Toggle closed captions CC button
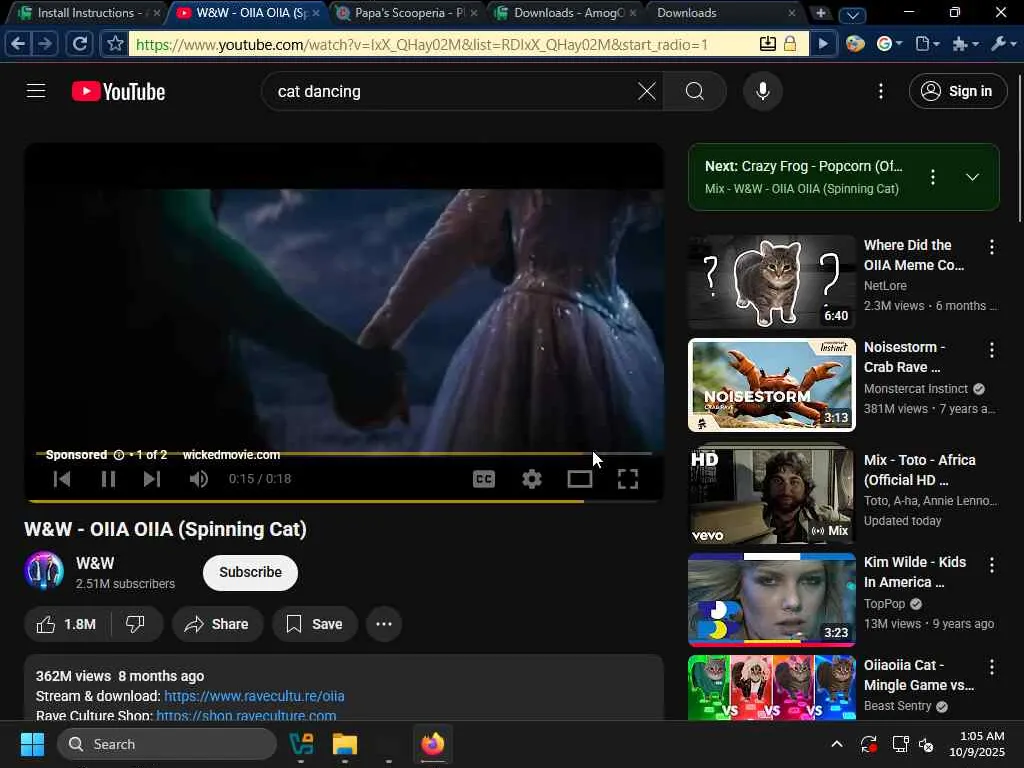Screen dimensions: 1024x768 coord(484,479)
